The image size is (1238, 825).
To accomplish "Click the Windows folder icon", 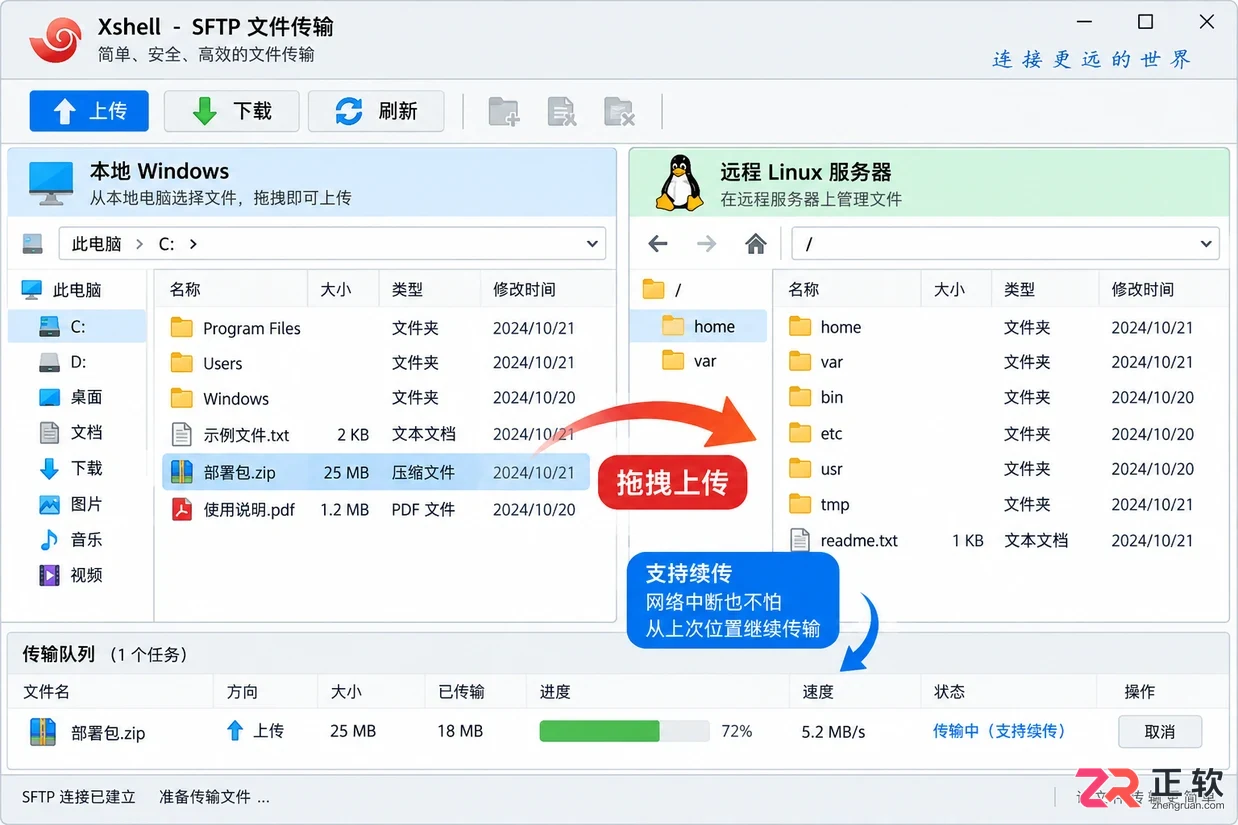I will [x=181, y=398].
